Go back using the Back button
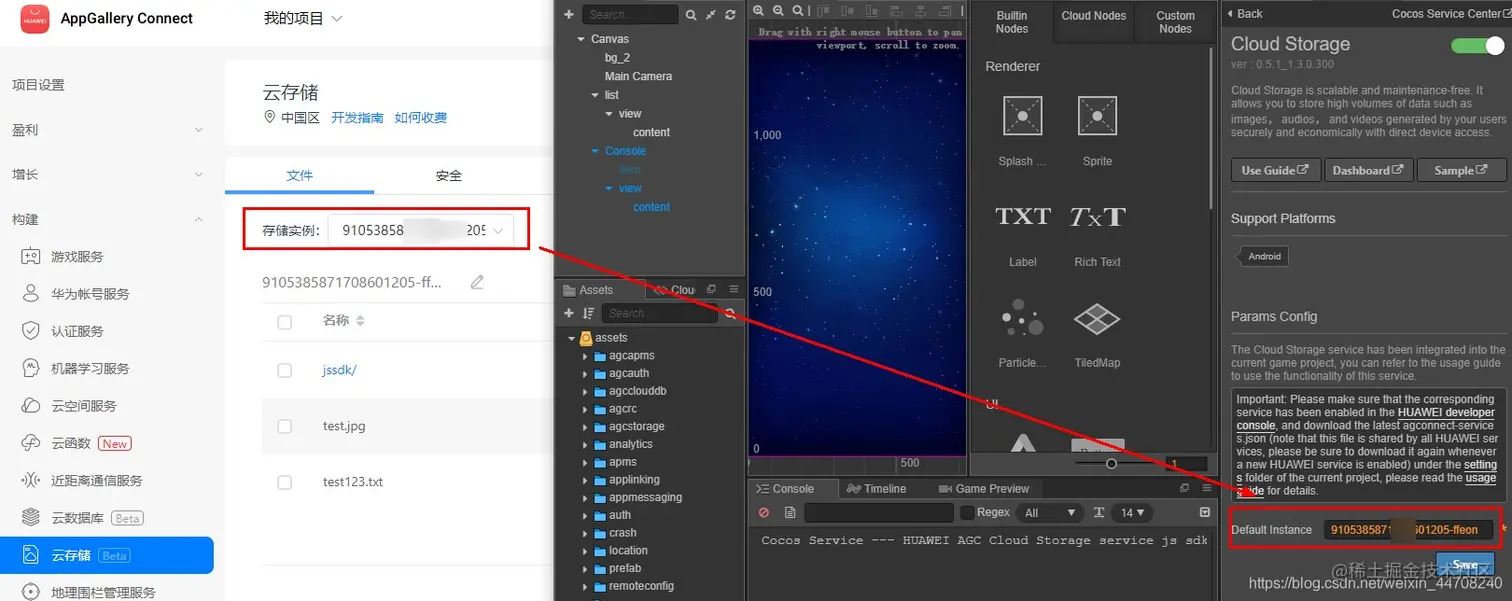Image resolution: width=1512 pixels, height=601 pixels. [1243, 14]
